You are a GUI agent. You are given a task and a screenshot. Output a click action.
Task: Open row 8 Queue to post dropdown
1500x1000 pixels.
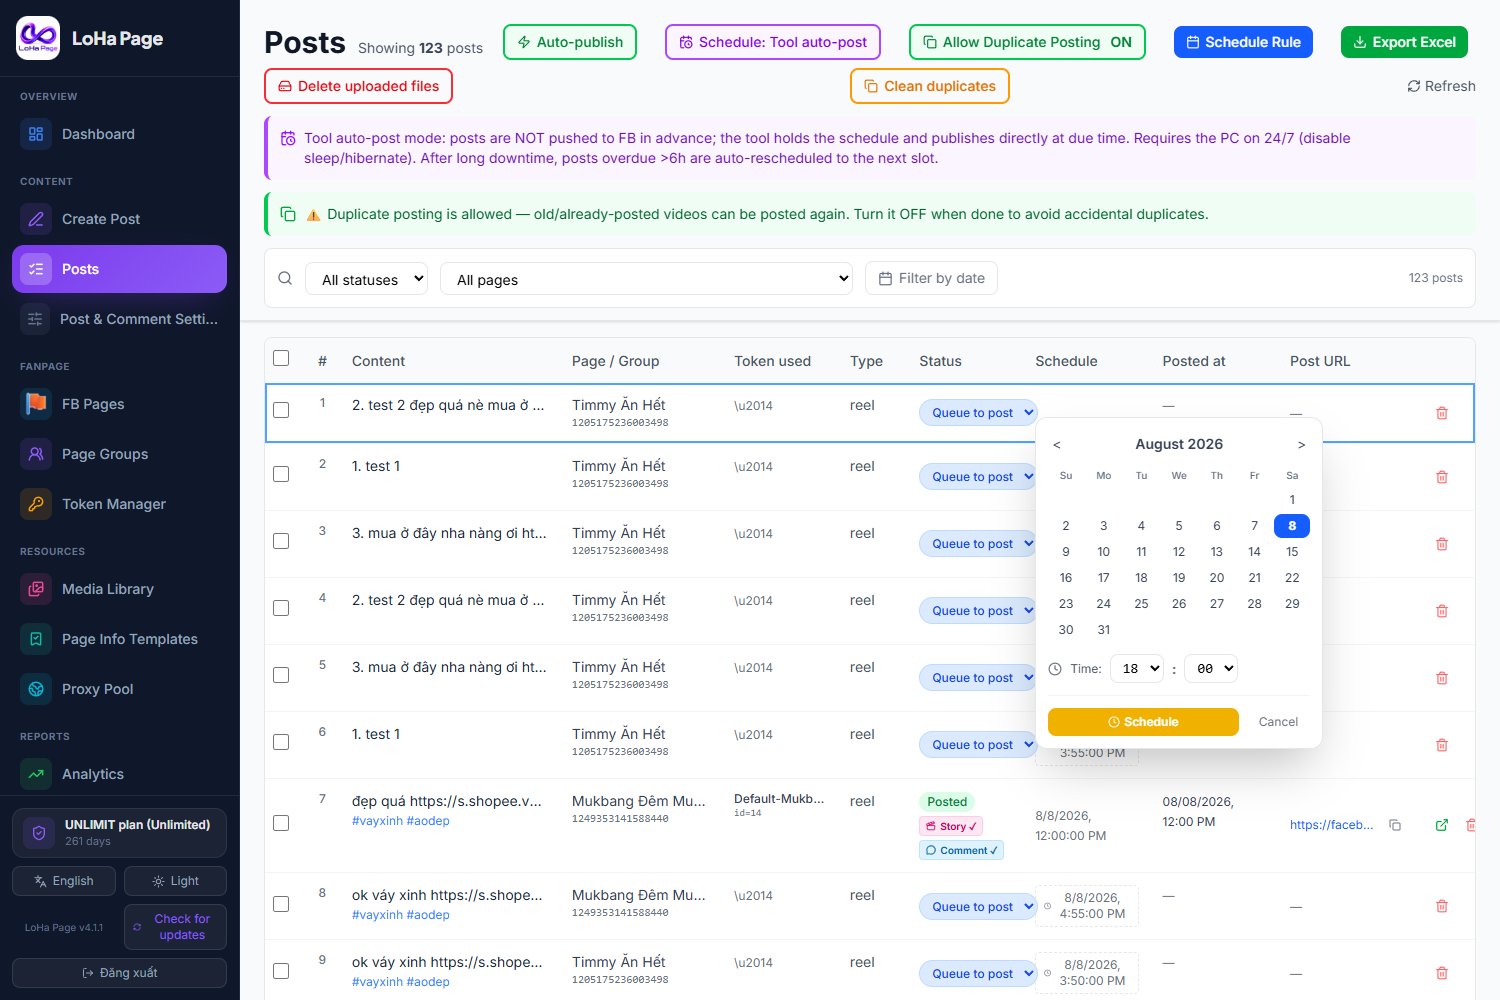coord(978,906)
